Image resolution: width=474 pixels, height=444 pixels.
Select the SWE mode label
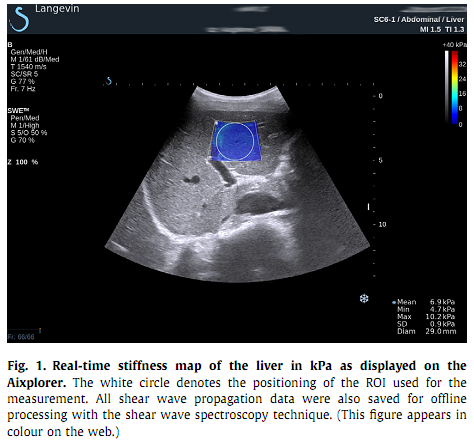(18, 110)
